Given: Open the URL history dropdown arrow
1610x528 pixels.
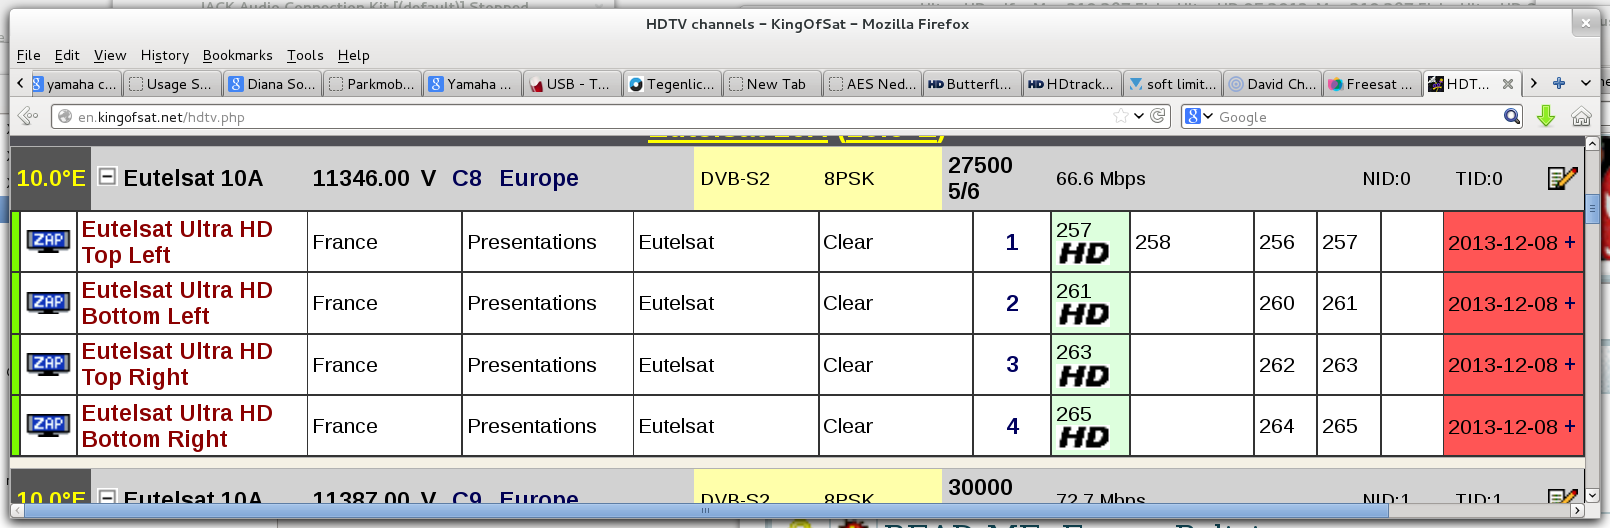Looking at the screenshot, I should [1139, 116].
